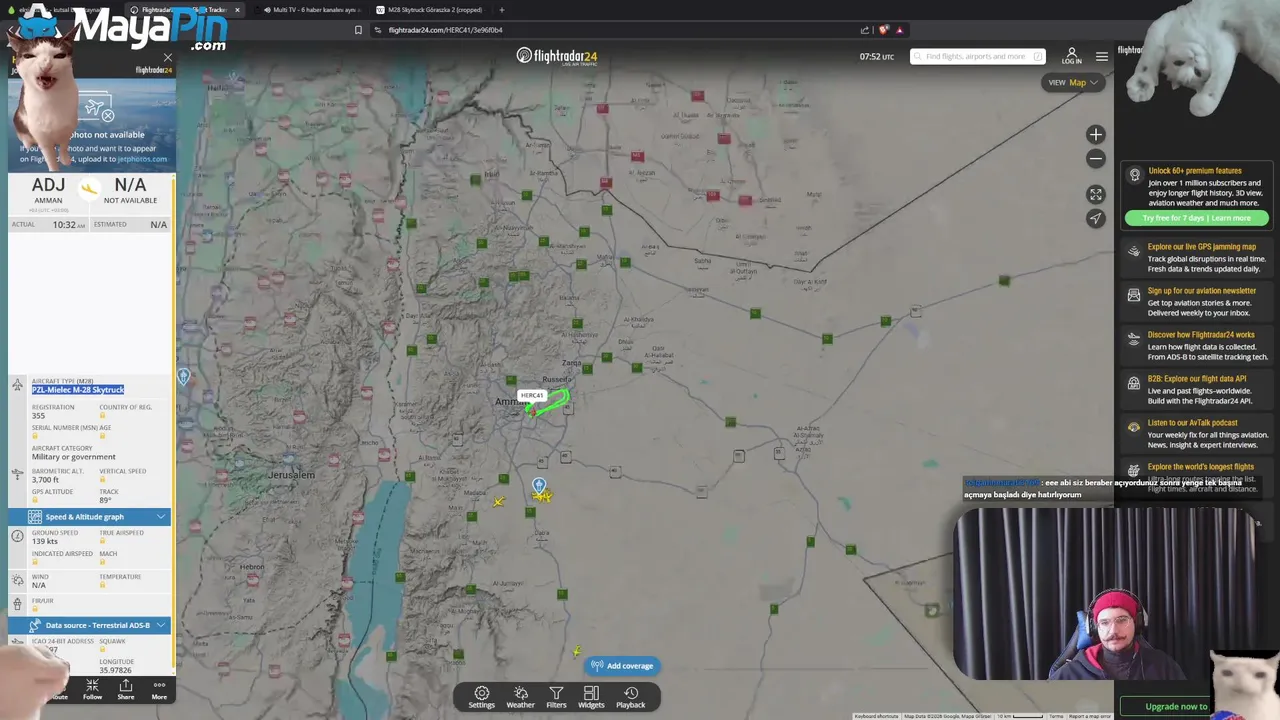
Task: Click the blue airport pin south of Amman
Action: (x=539, y=486)
